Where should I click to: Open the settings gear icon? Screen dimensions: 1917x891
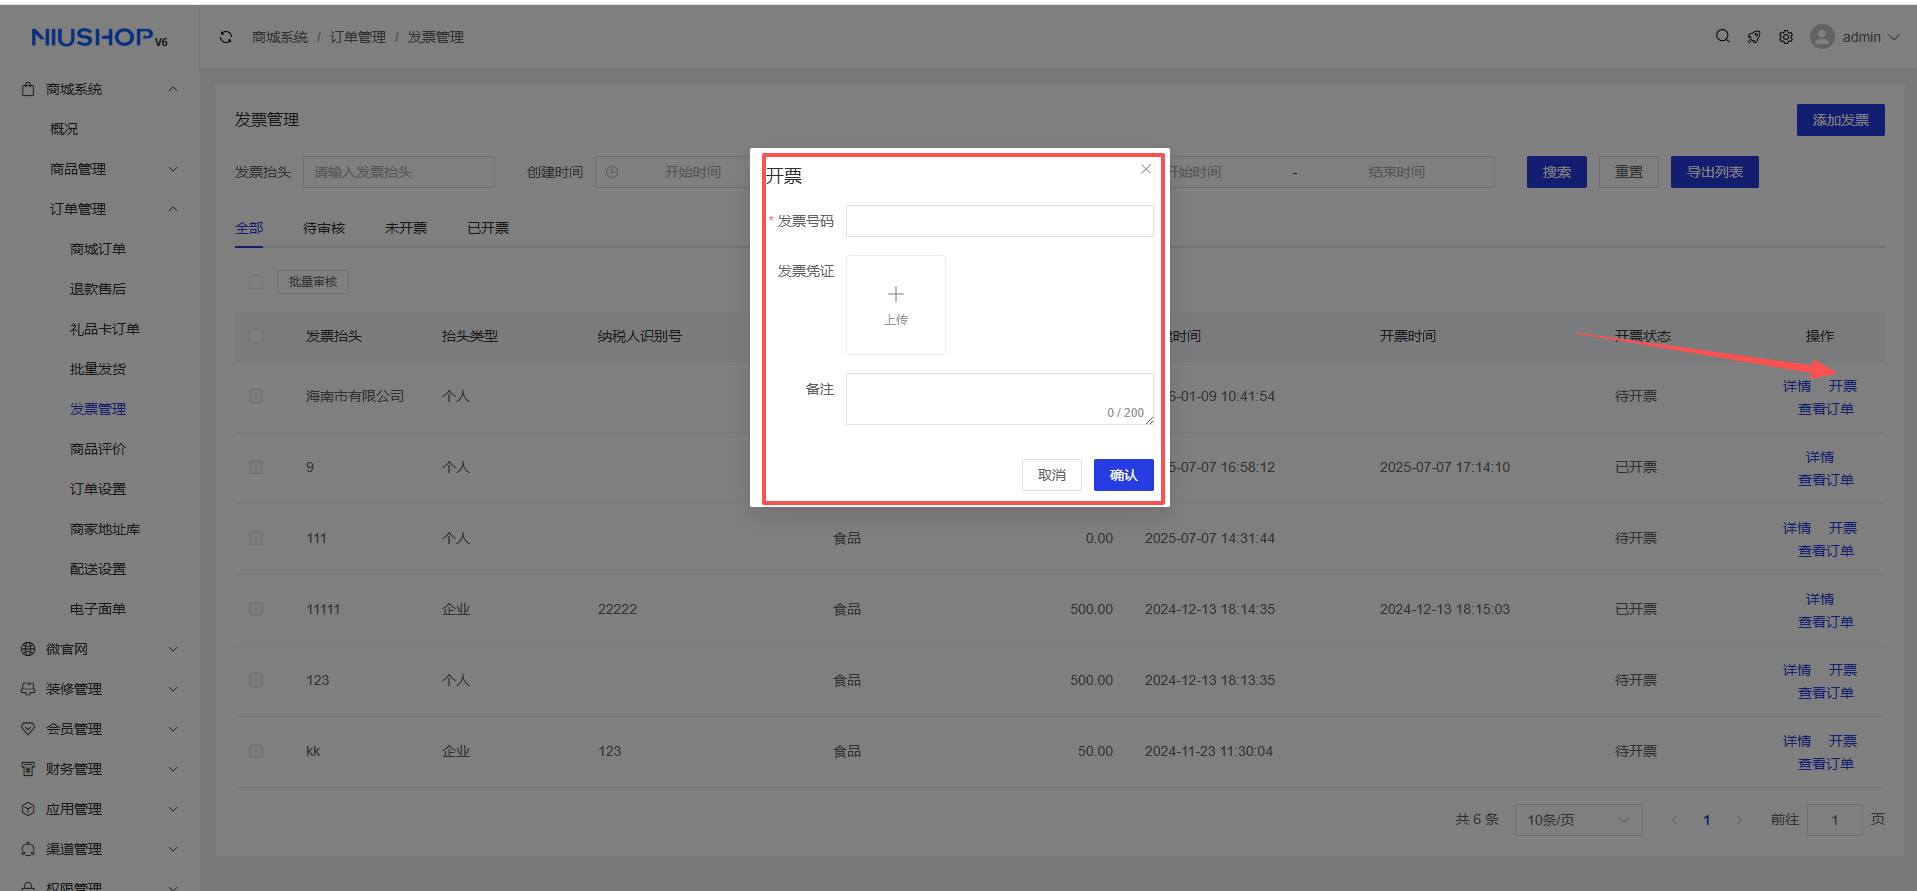tap(1786, 37)
